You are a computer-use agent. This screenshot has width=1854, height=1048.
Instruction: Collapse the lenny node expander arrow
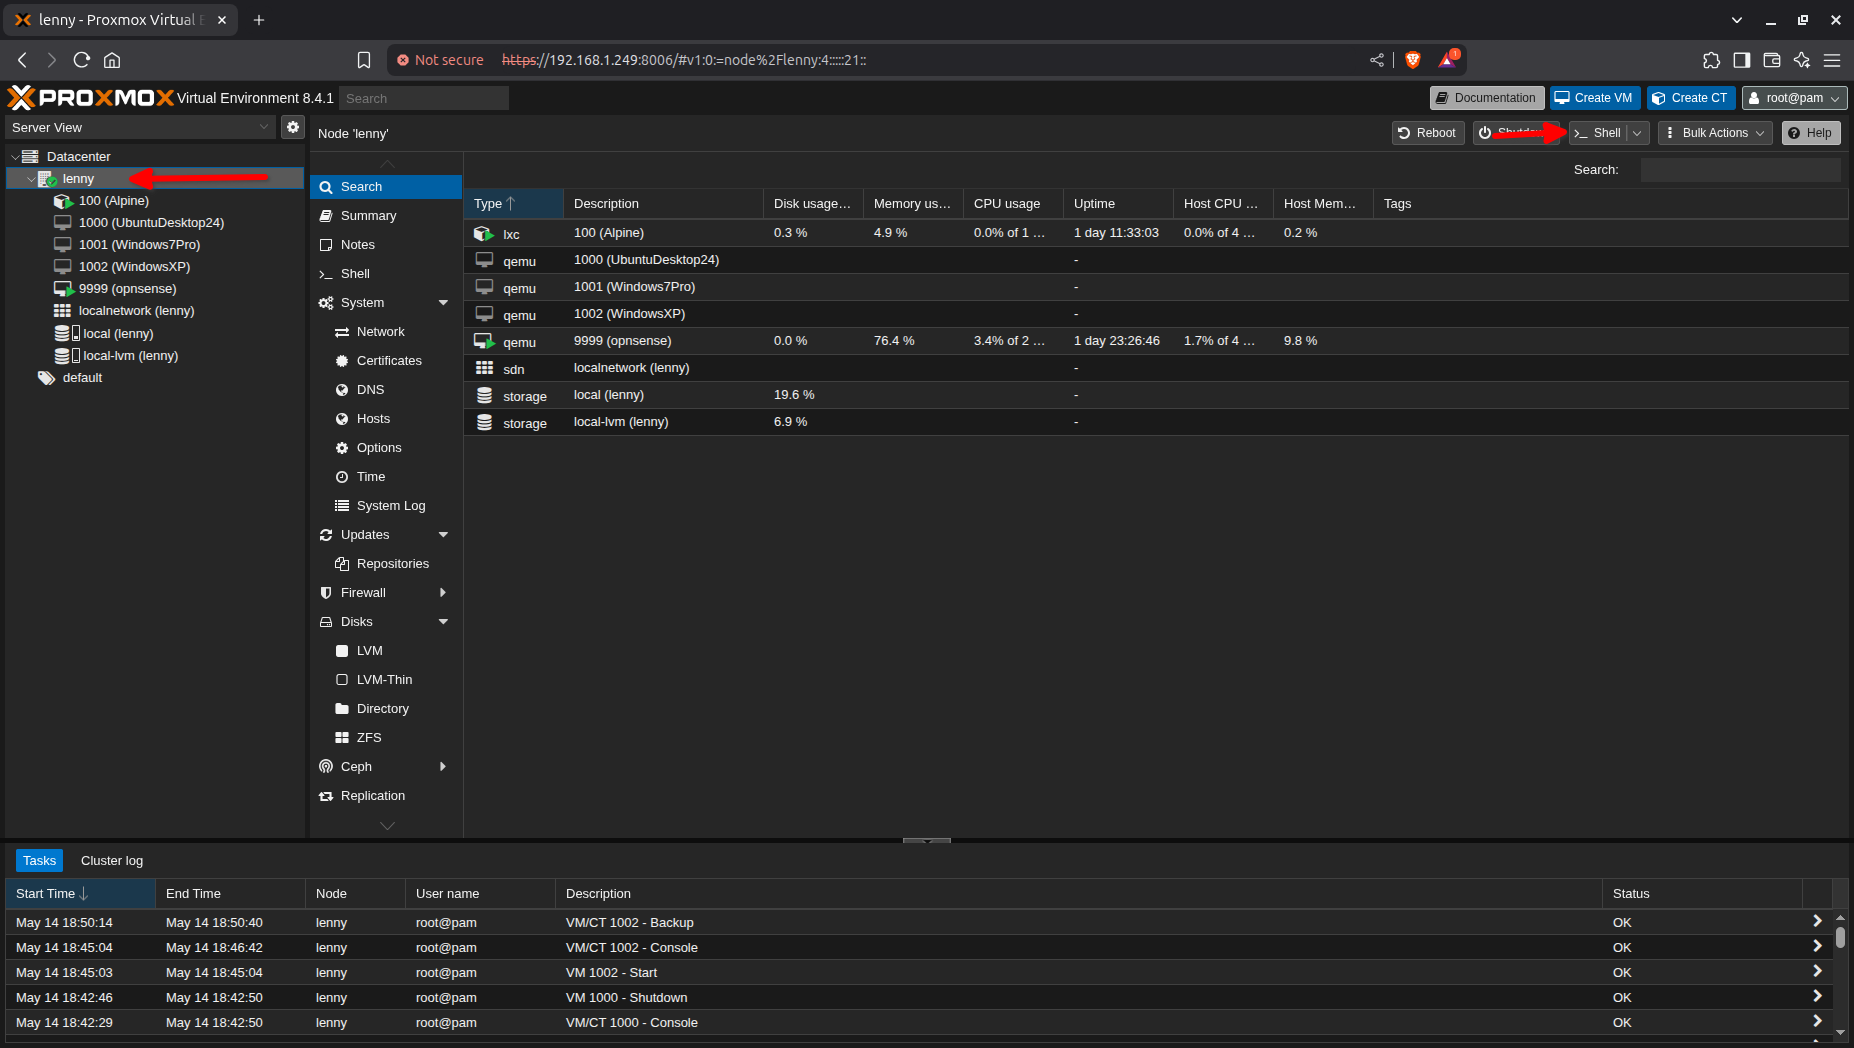click(30, 179)
